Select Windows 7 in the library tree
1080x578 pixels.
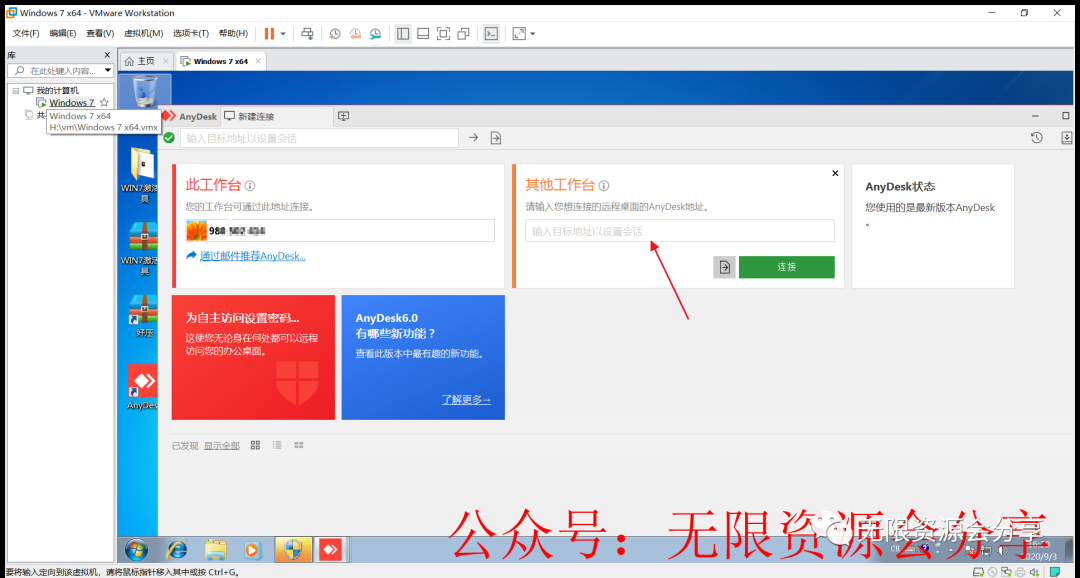coord(72,103)
